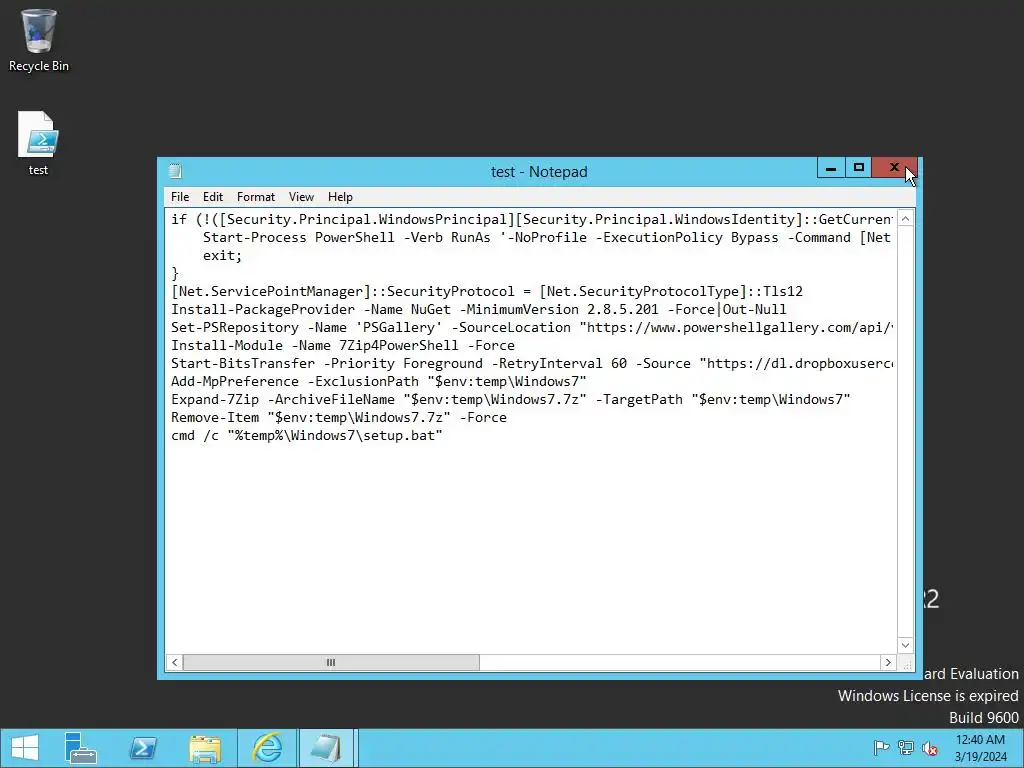This screenshot has height=768, width=1024.
Task: Minimize the Notepad window
Action: click(831, 168)
